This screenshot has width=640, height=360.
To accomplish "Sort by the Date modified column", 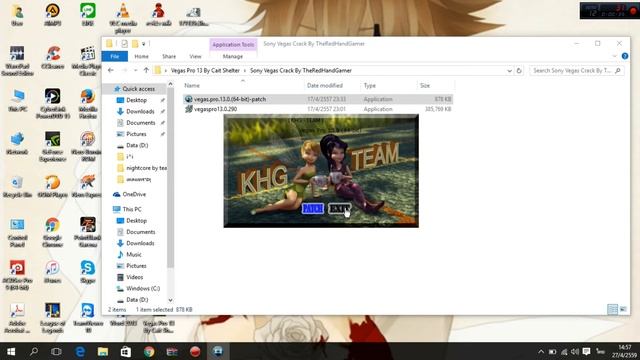I will (x=325, y=85).
